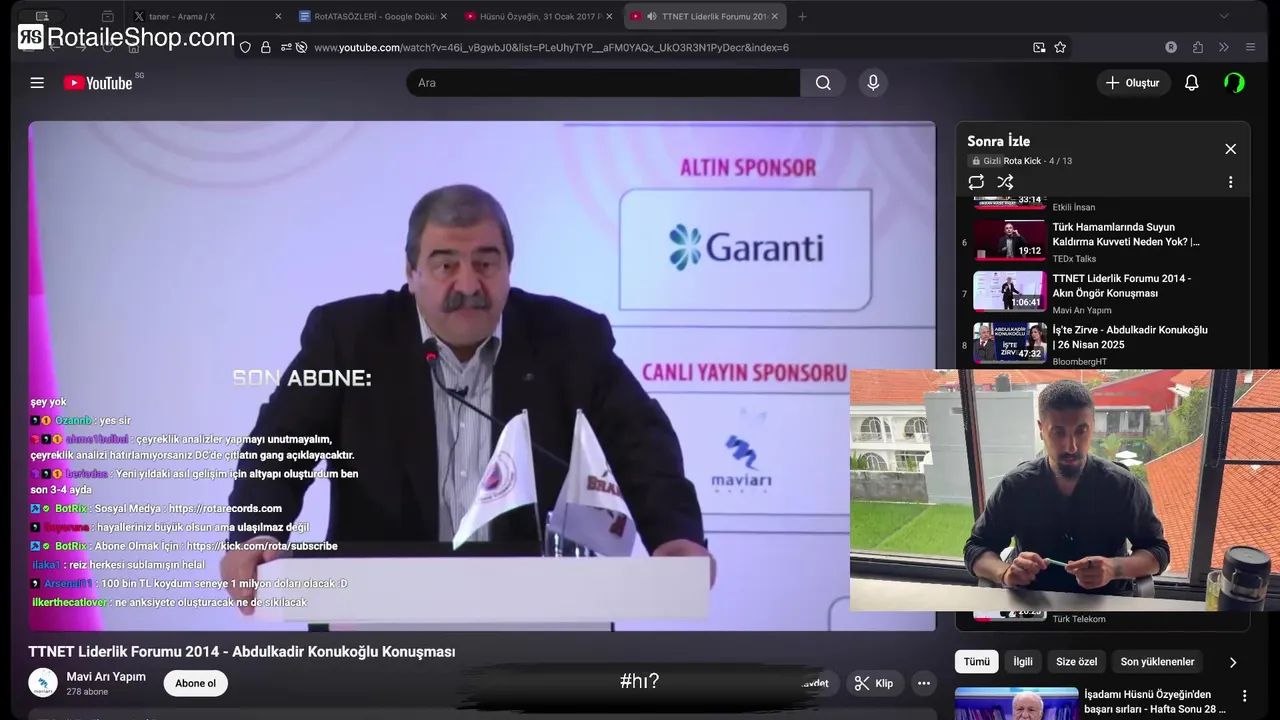Image resolution: width=1280 pixels, height=720 pixels.
Task: Toggle playlist loop in Sonra İzle
Action: [976, 182]
